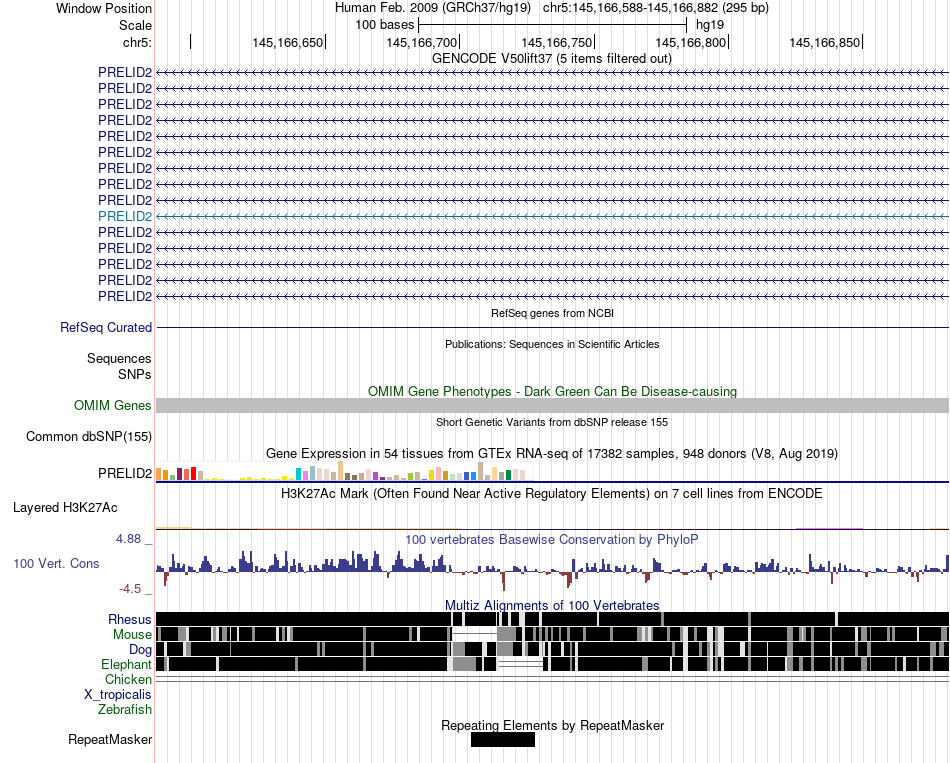Click the RefSeq Curated intron line
Viewport: 950px width, 763px height.
pos(552,327)
